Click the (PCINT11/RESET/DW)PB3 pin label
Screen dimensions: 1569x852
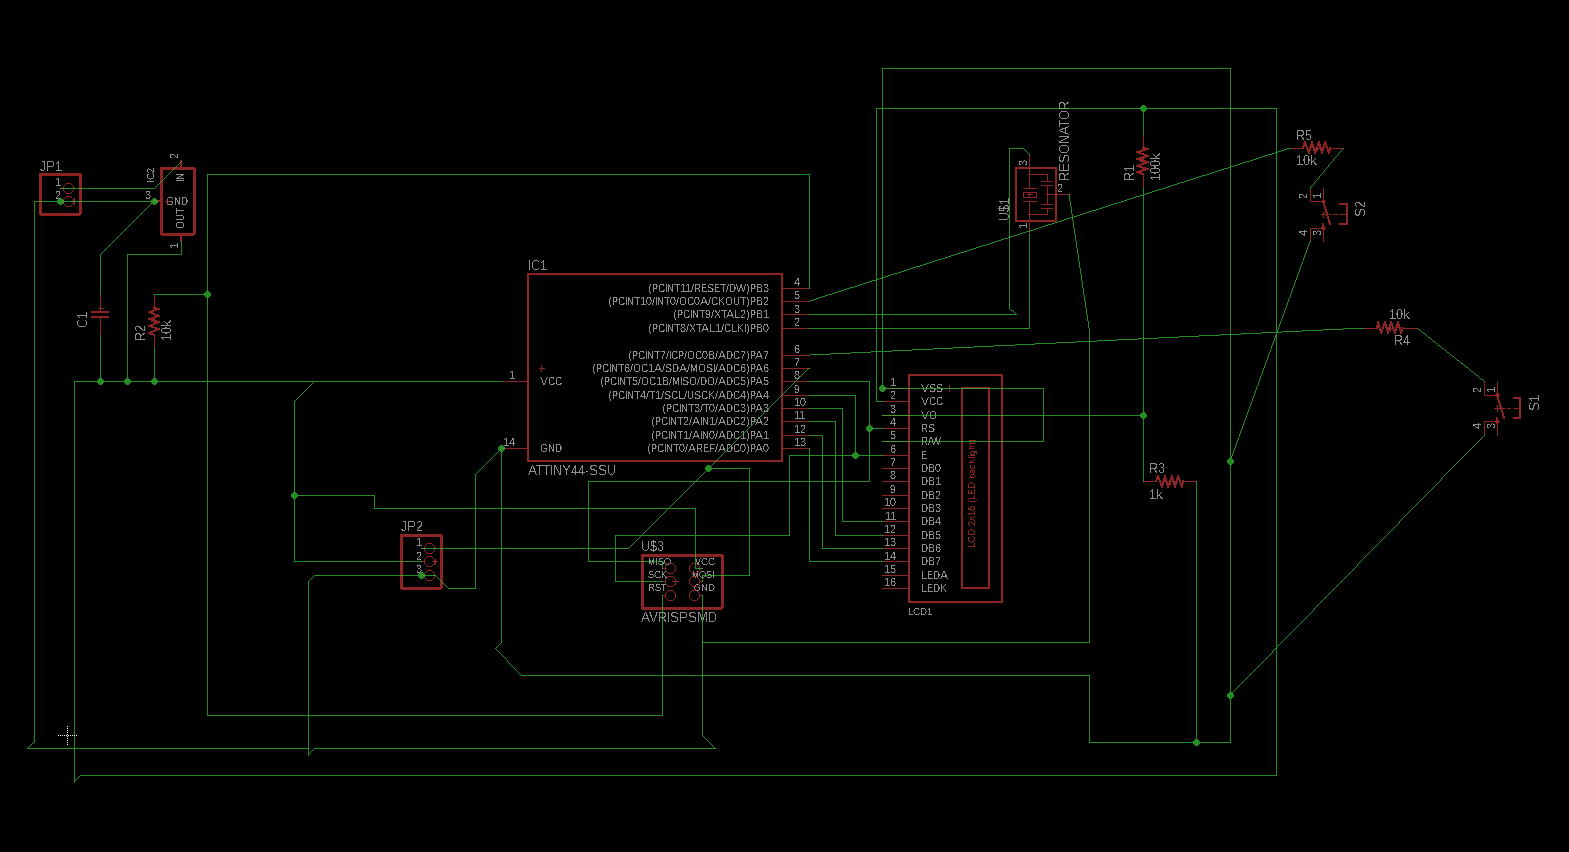coord(709,288)
